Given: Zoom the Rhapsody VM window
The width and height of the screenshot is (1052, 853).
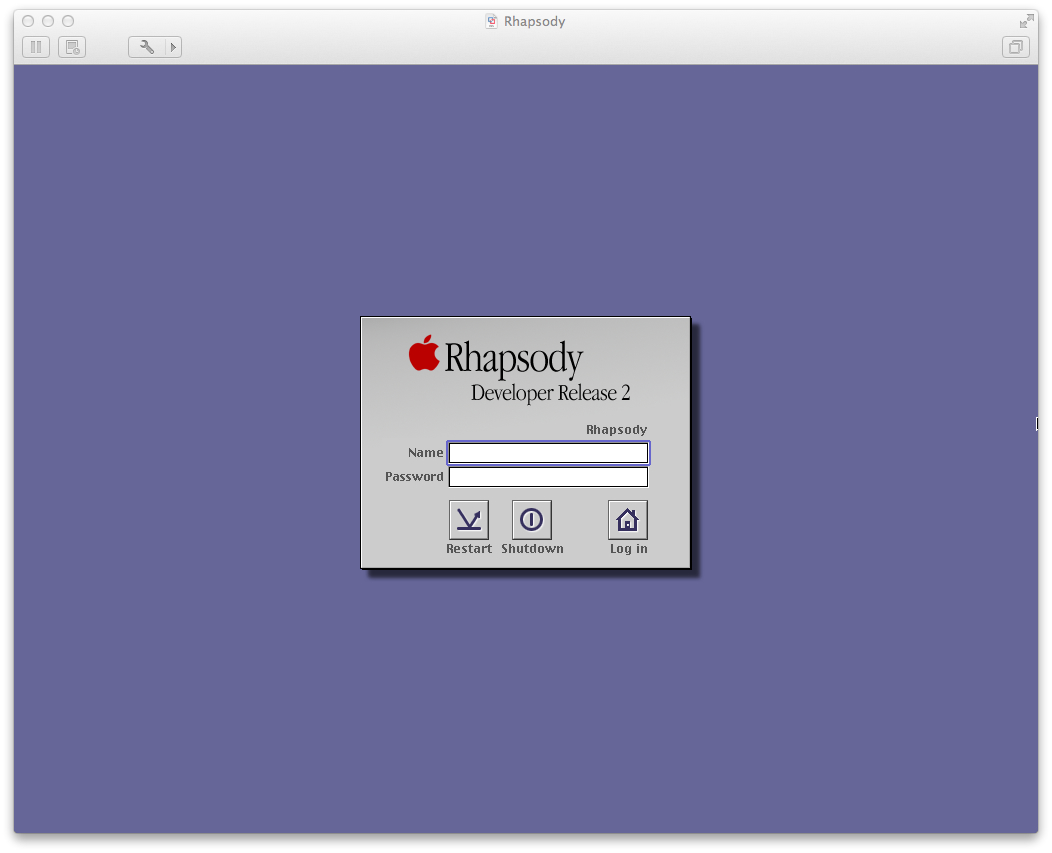Looking at the screenshot, I should [x=68, y=21].
